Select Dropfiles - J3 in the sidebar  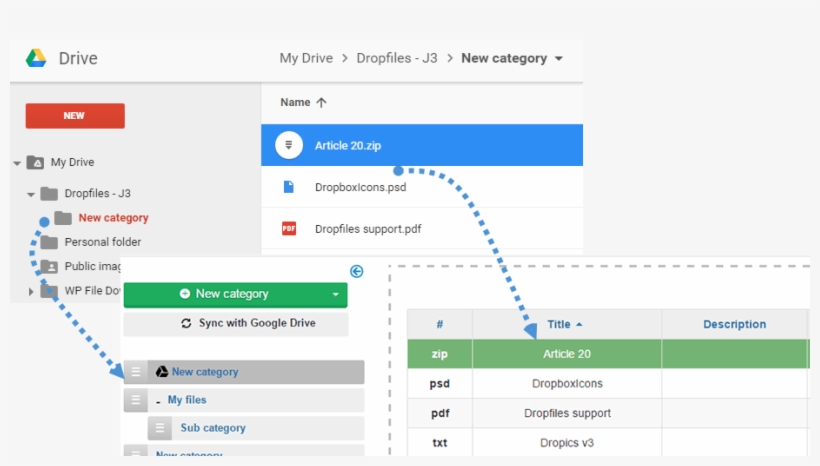point(97,194)
